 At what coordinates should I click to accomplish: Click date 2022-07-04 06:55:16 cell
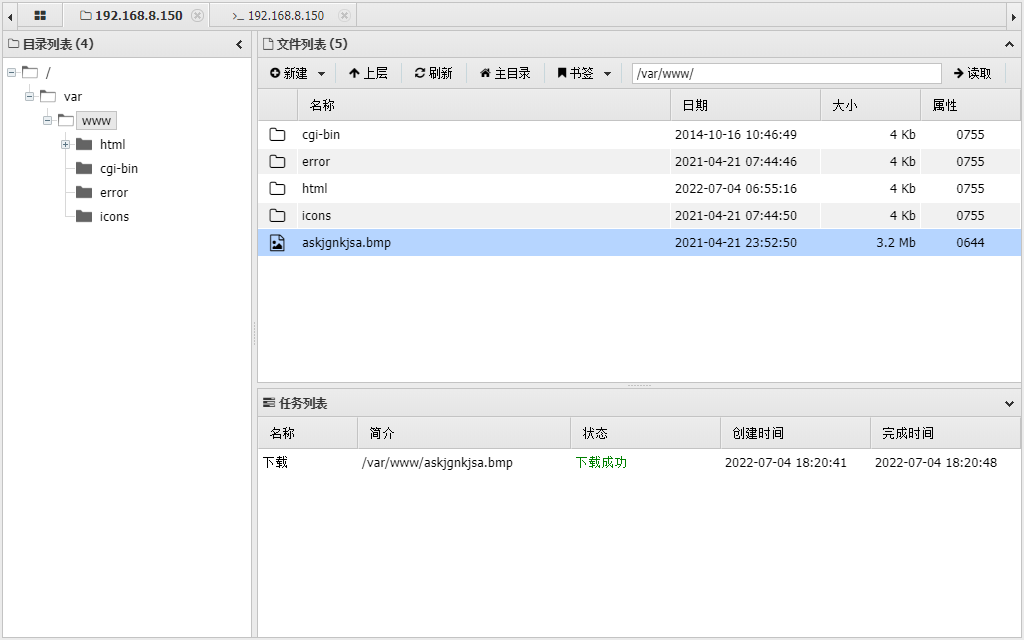tap(735, 189)
